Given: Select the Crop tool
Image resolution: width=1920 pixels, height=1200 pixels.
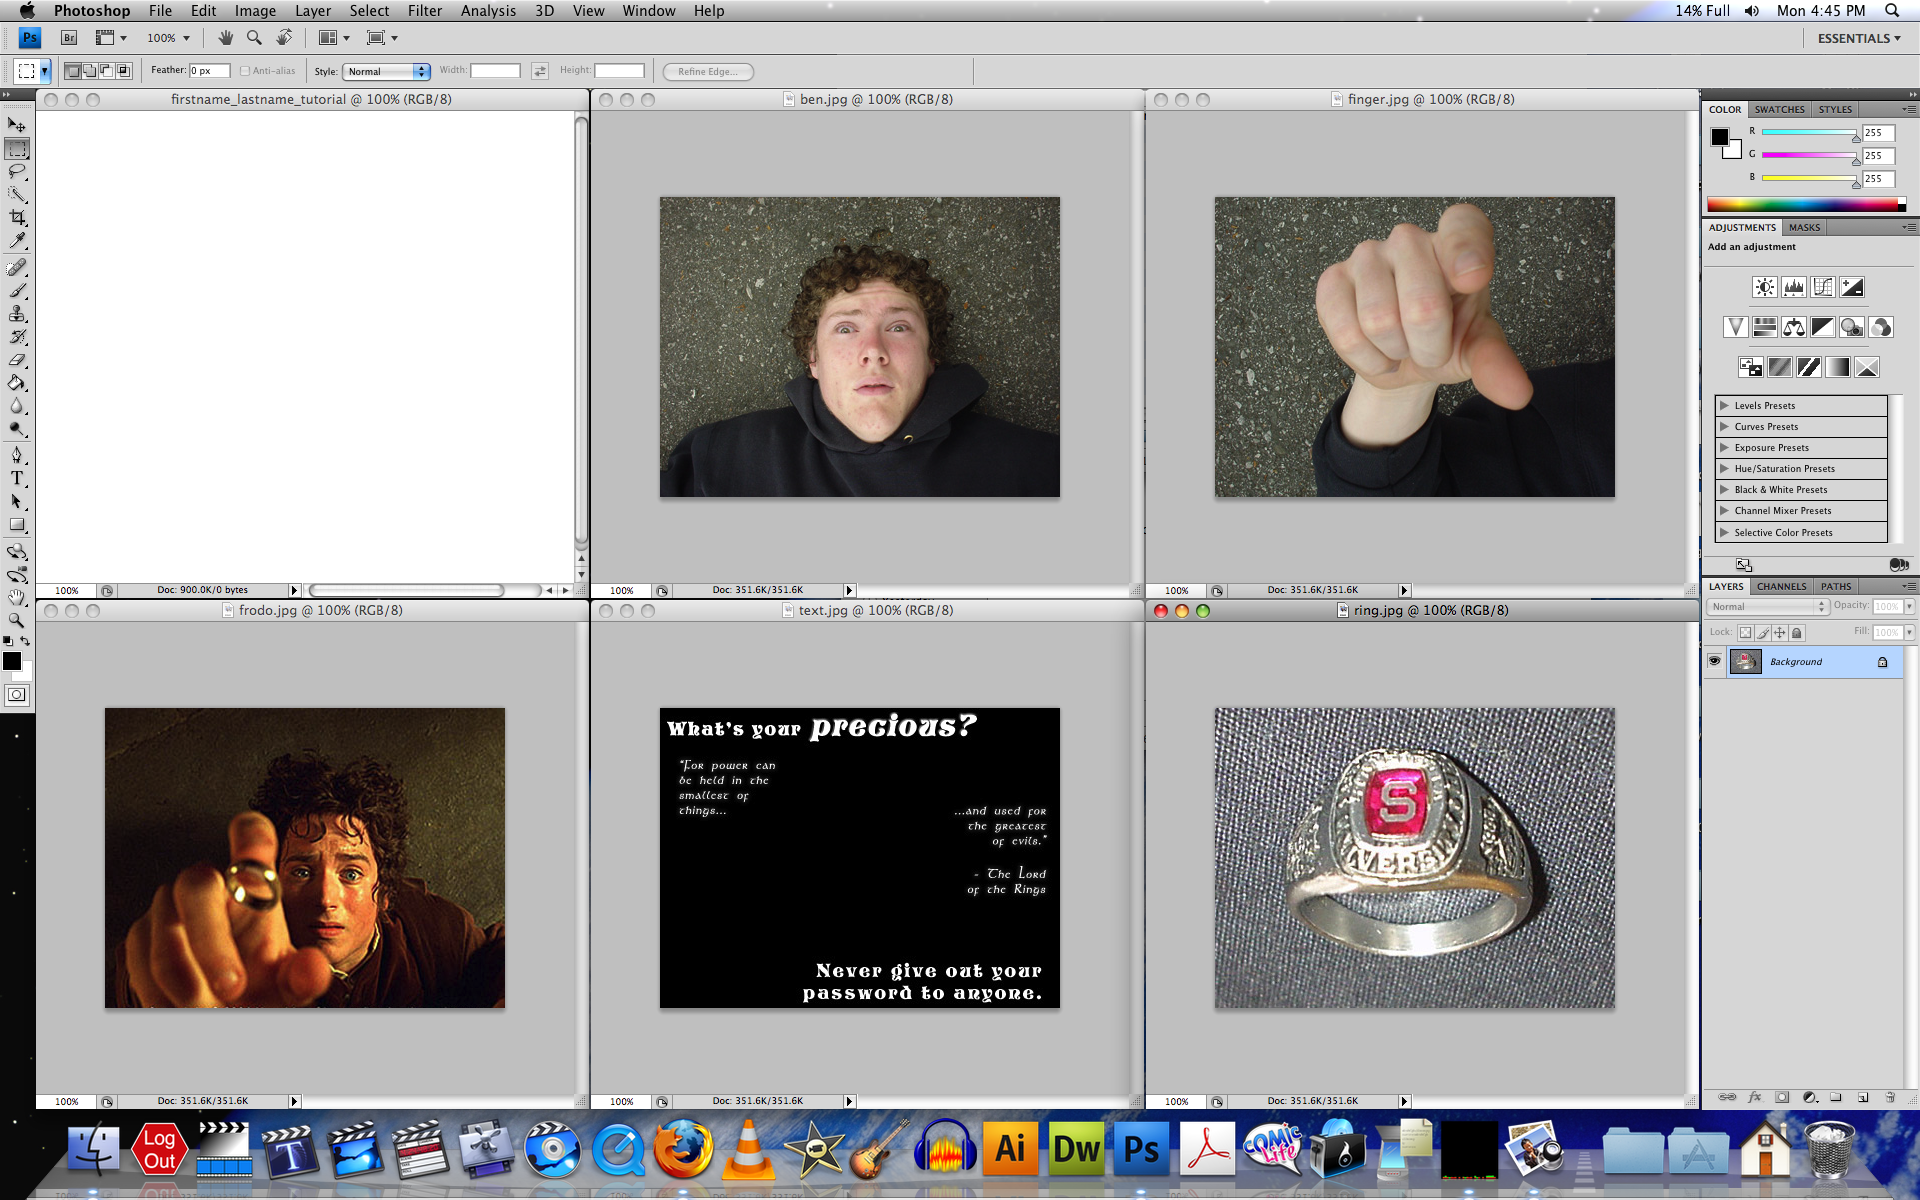Looking at the screenshot, I should [x=17, y=218].
